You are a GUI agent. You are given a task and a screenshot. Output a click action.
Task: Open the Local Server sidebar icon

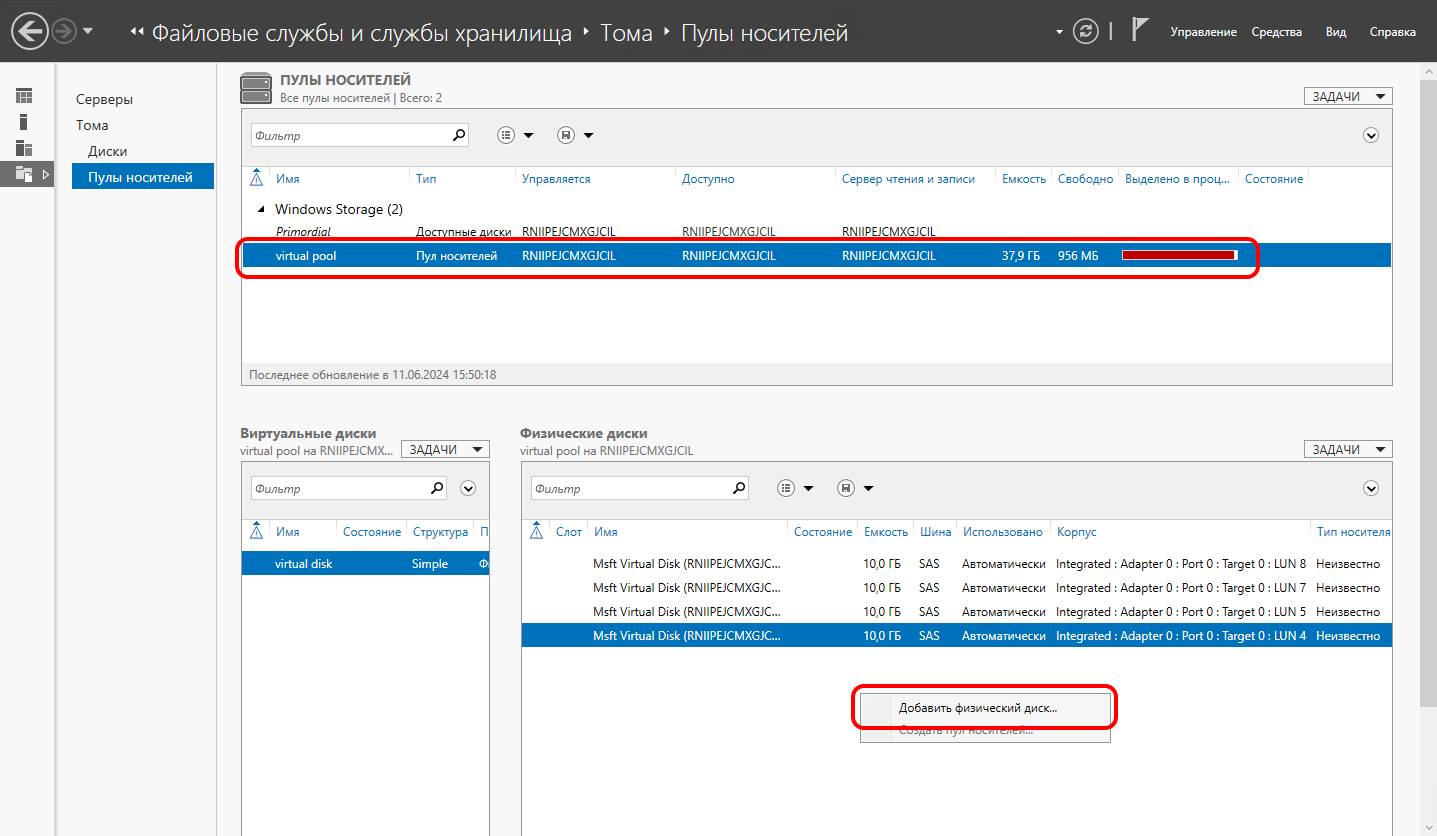point(24,122)
